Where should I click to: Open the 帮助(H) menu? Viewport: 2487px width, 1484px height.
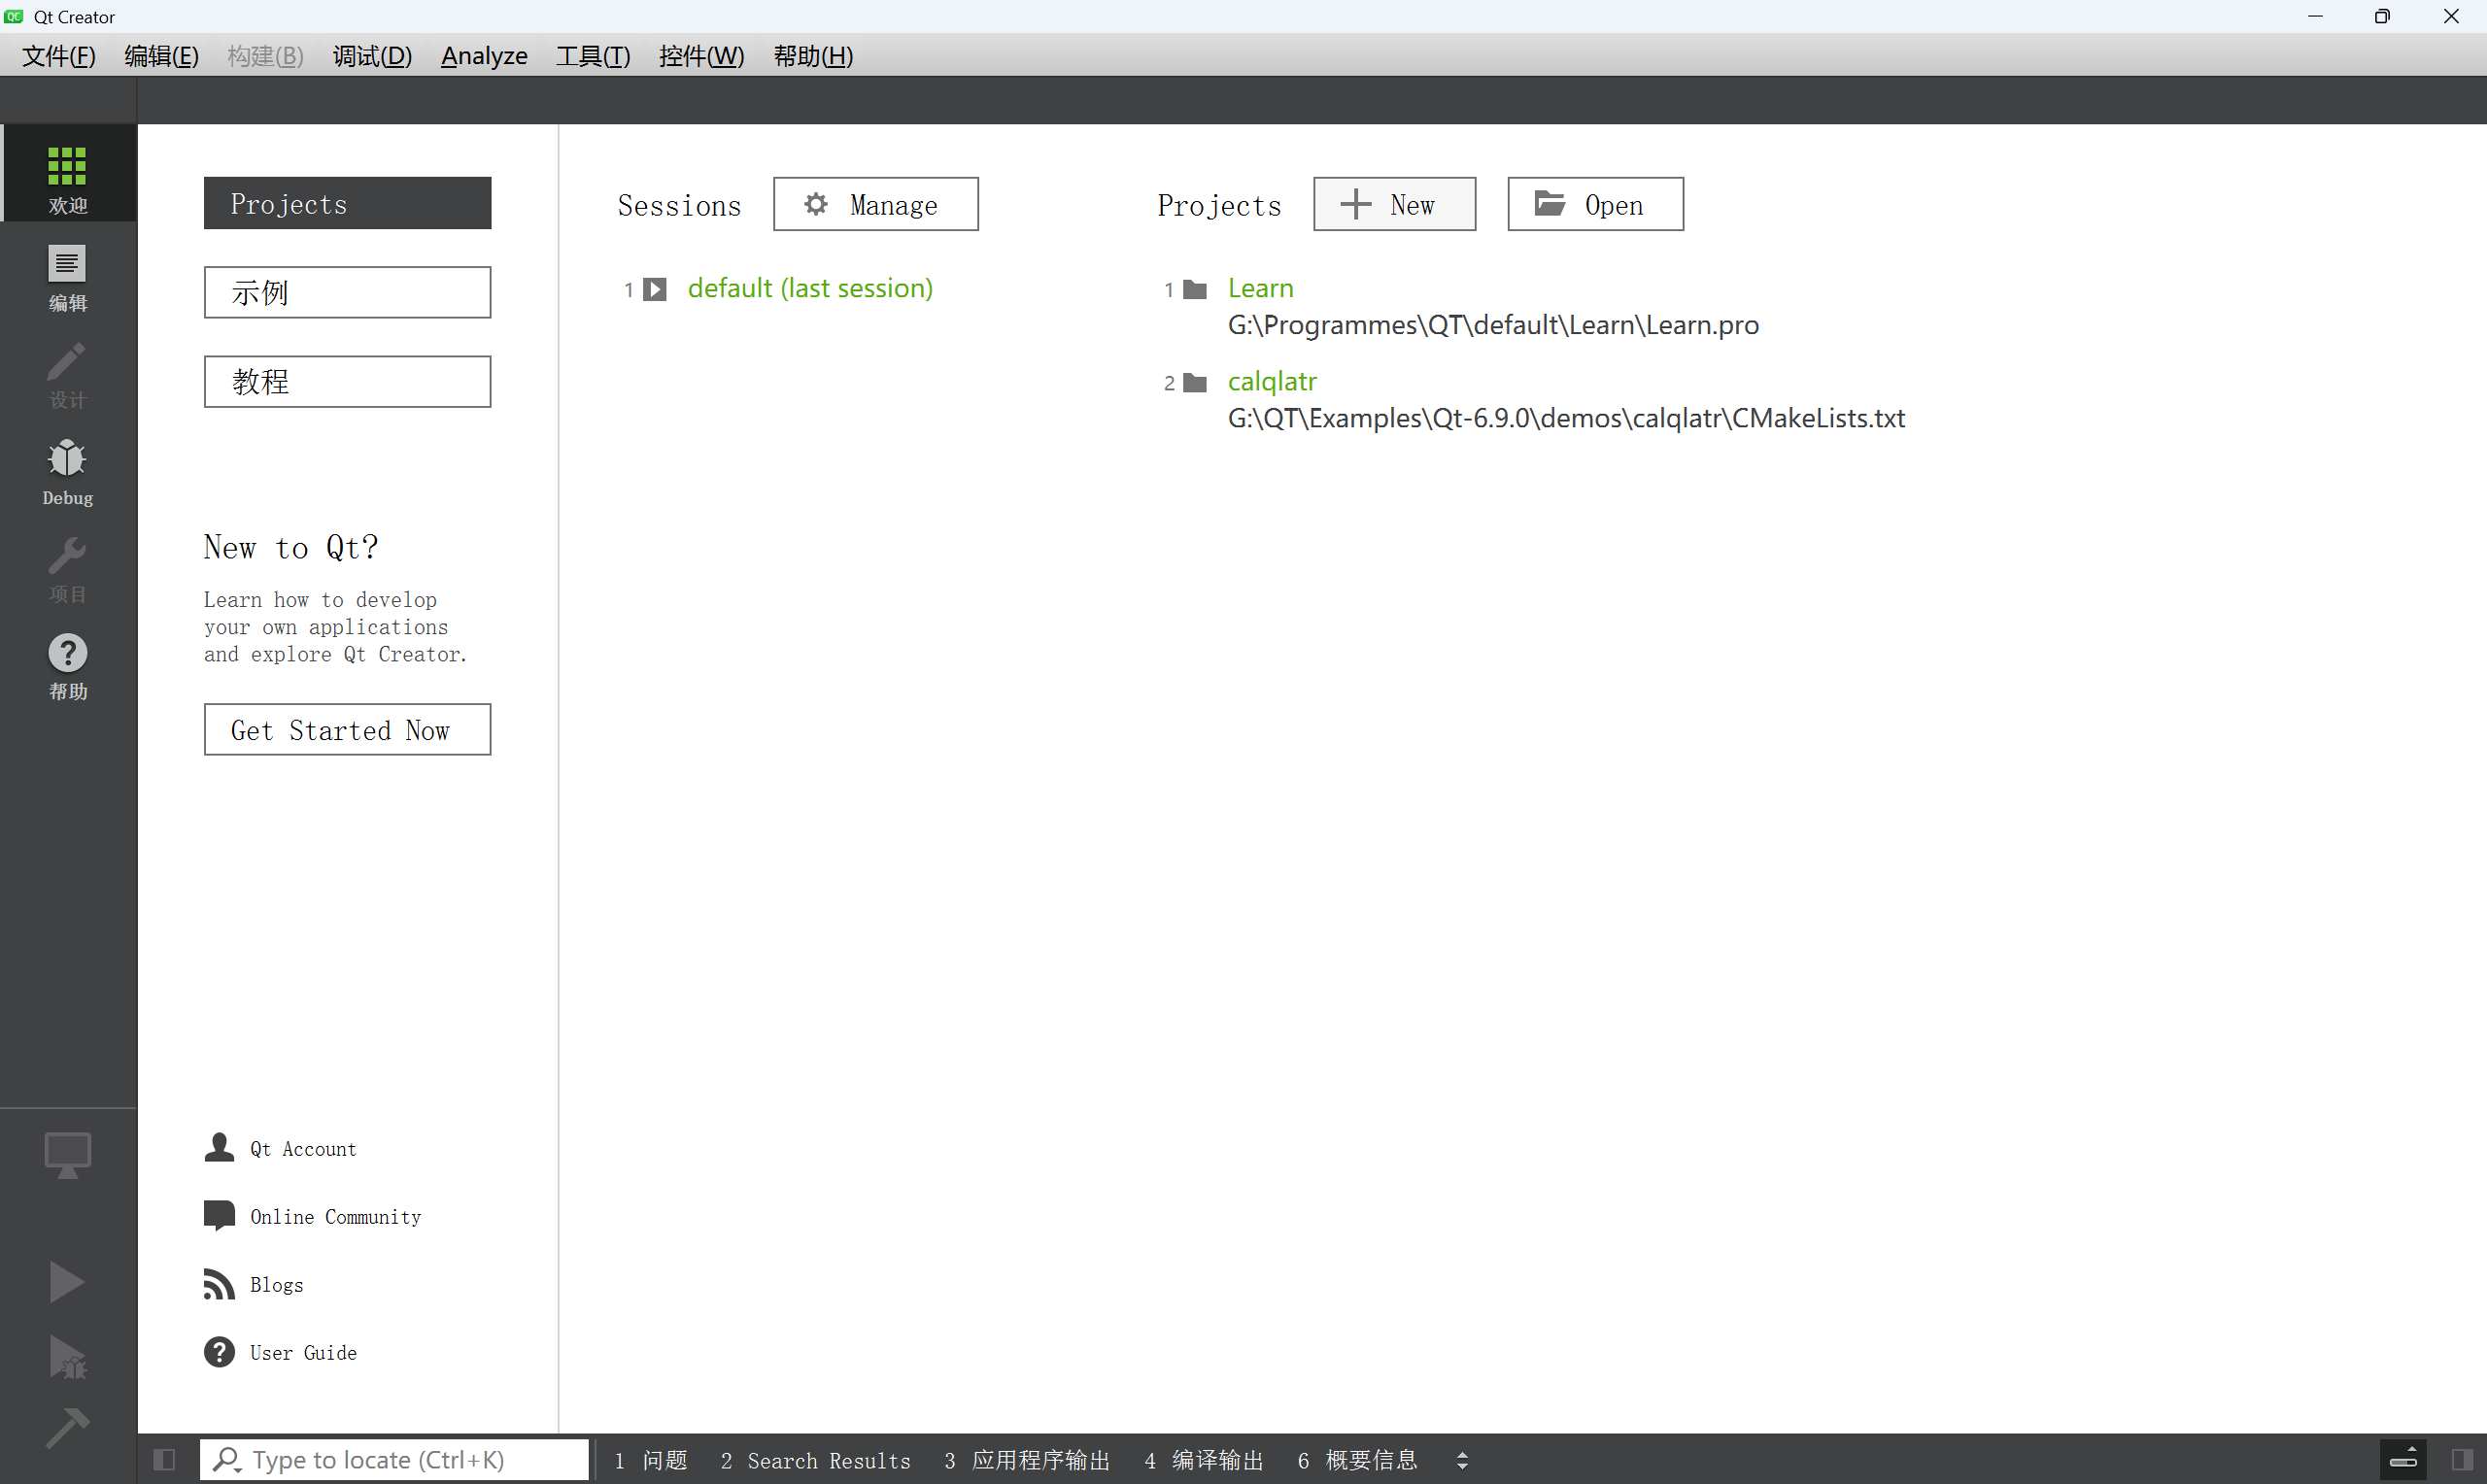coord(813,56)
